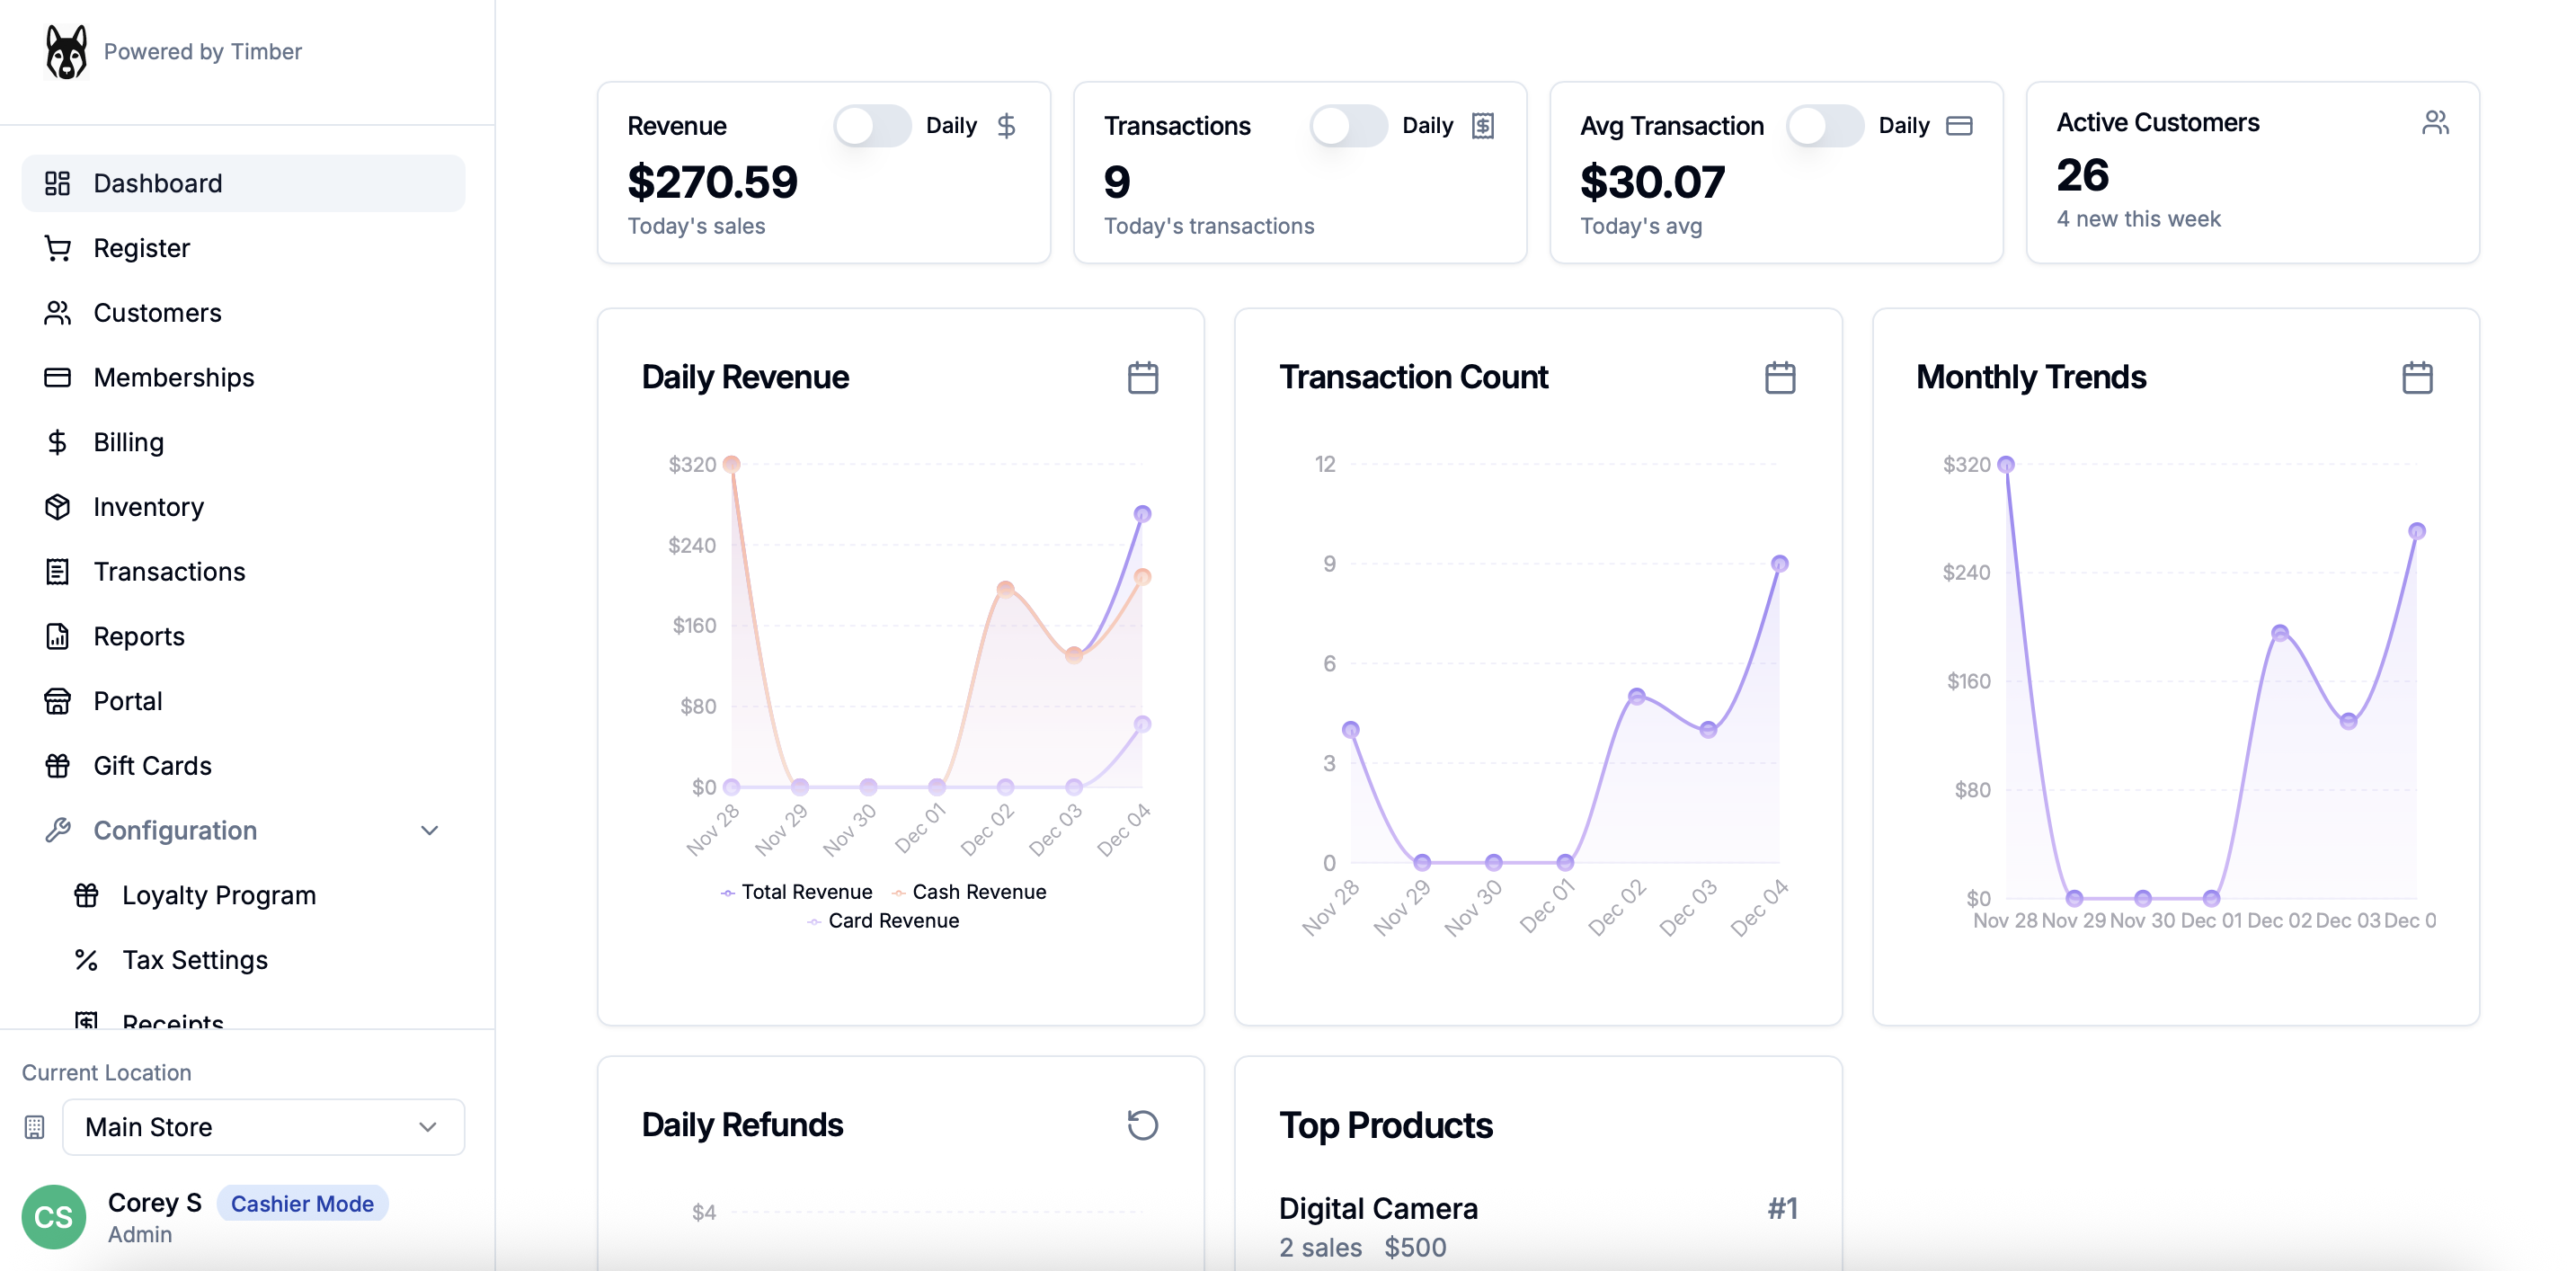Screen dimensions: 2576x1271
Task: Open the Register screen from sidebar
Action: tap(141, 247)
